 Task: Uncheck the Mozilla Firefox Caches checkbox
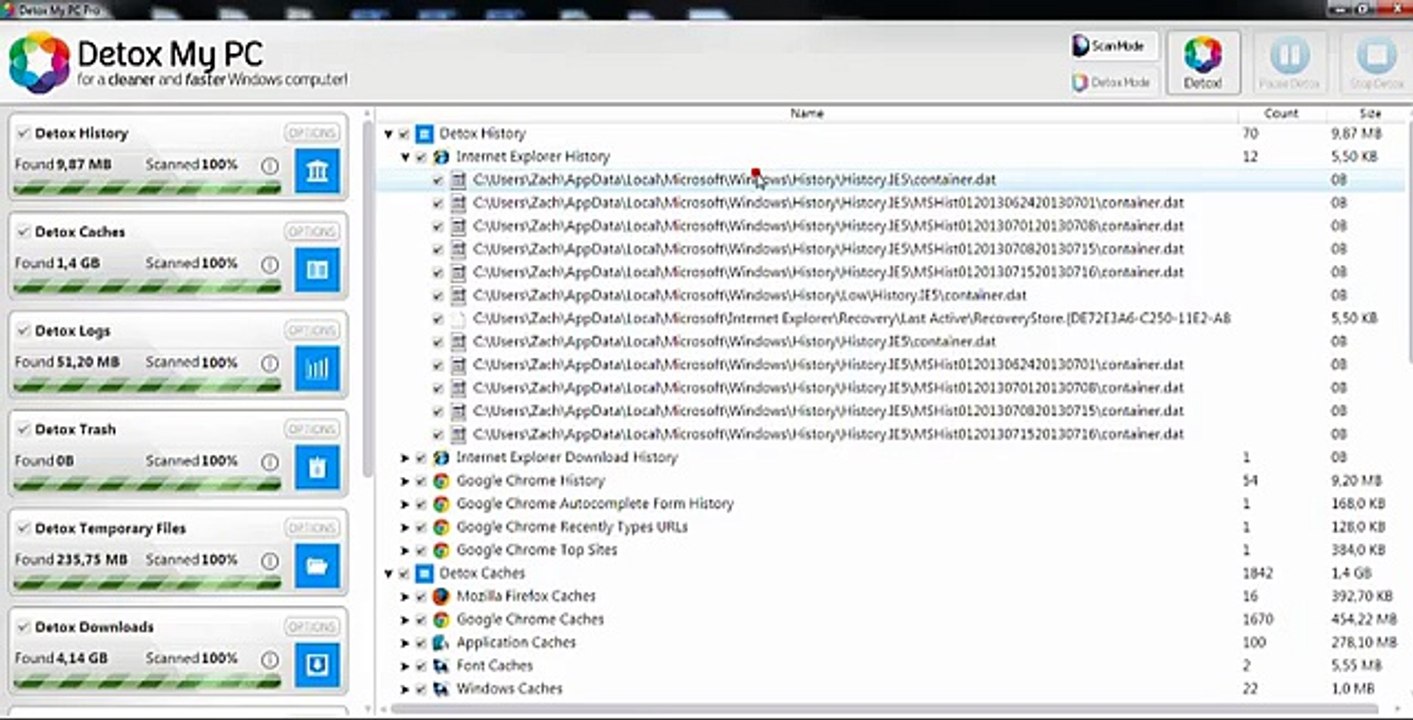pyautogui.click(x=421, y=597)
